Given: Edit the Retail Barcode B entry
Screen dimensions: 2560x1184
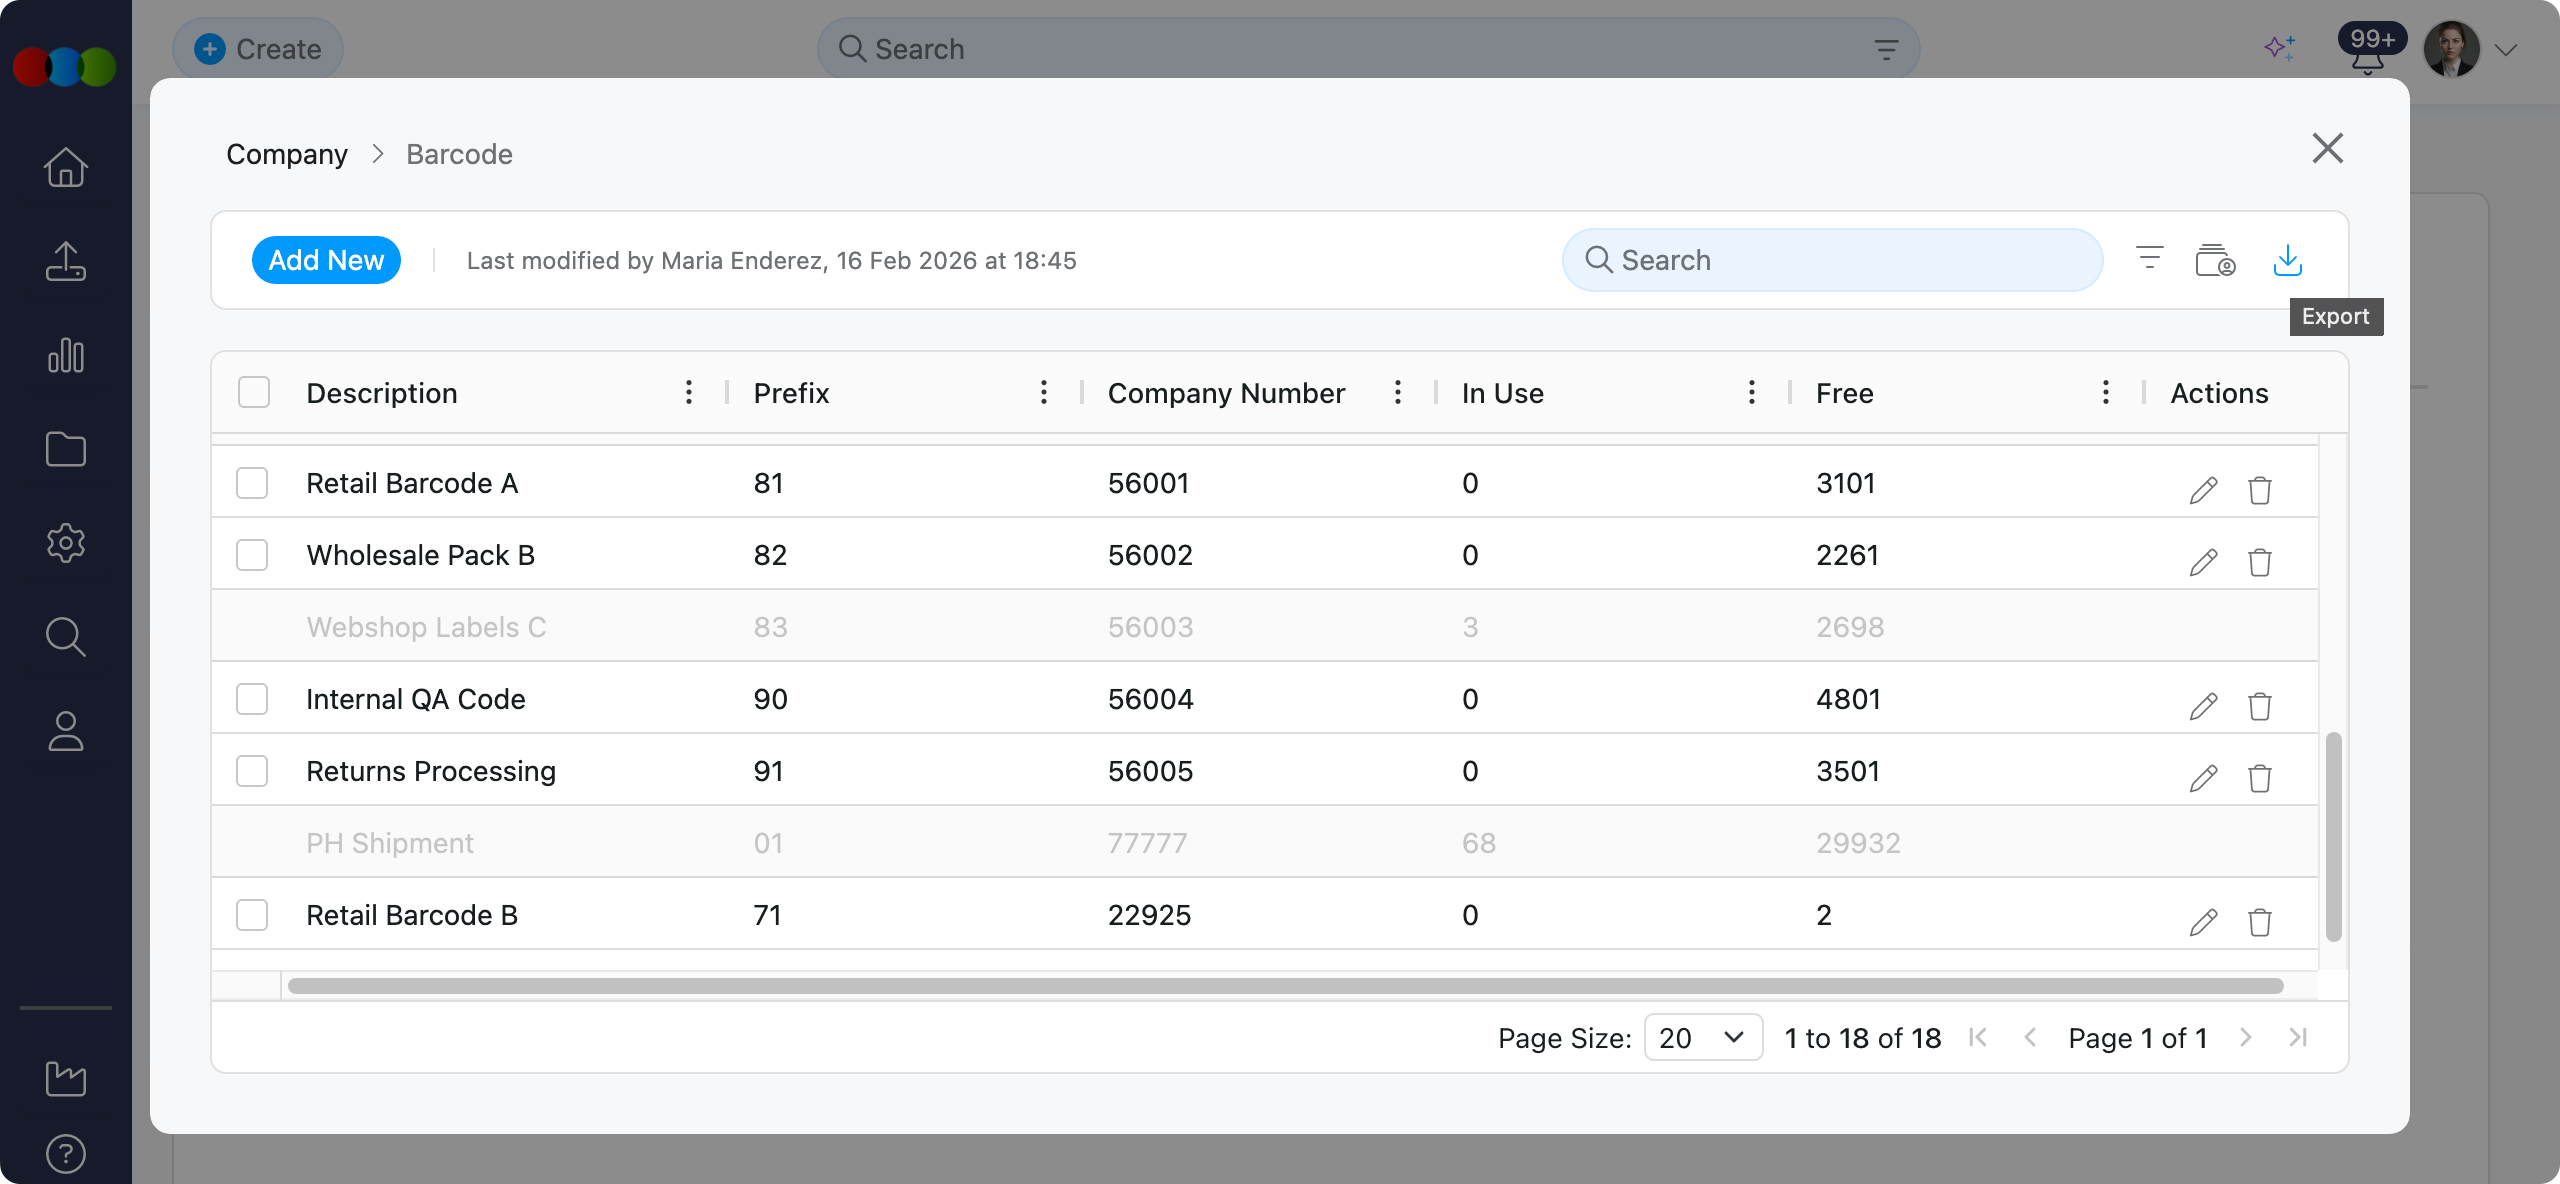Looking at the screenshot, I should [x=2203, y=922].
